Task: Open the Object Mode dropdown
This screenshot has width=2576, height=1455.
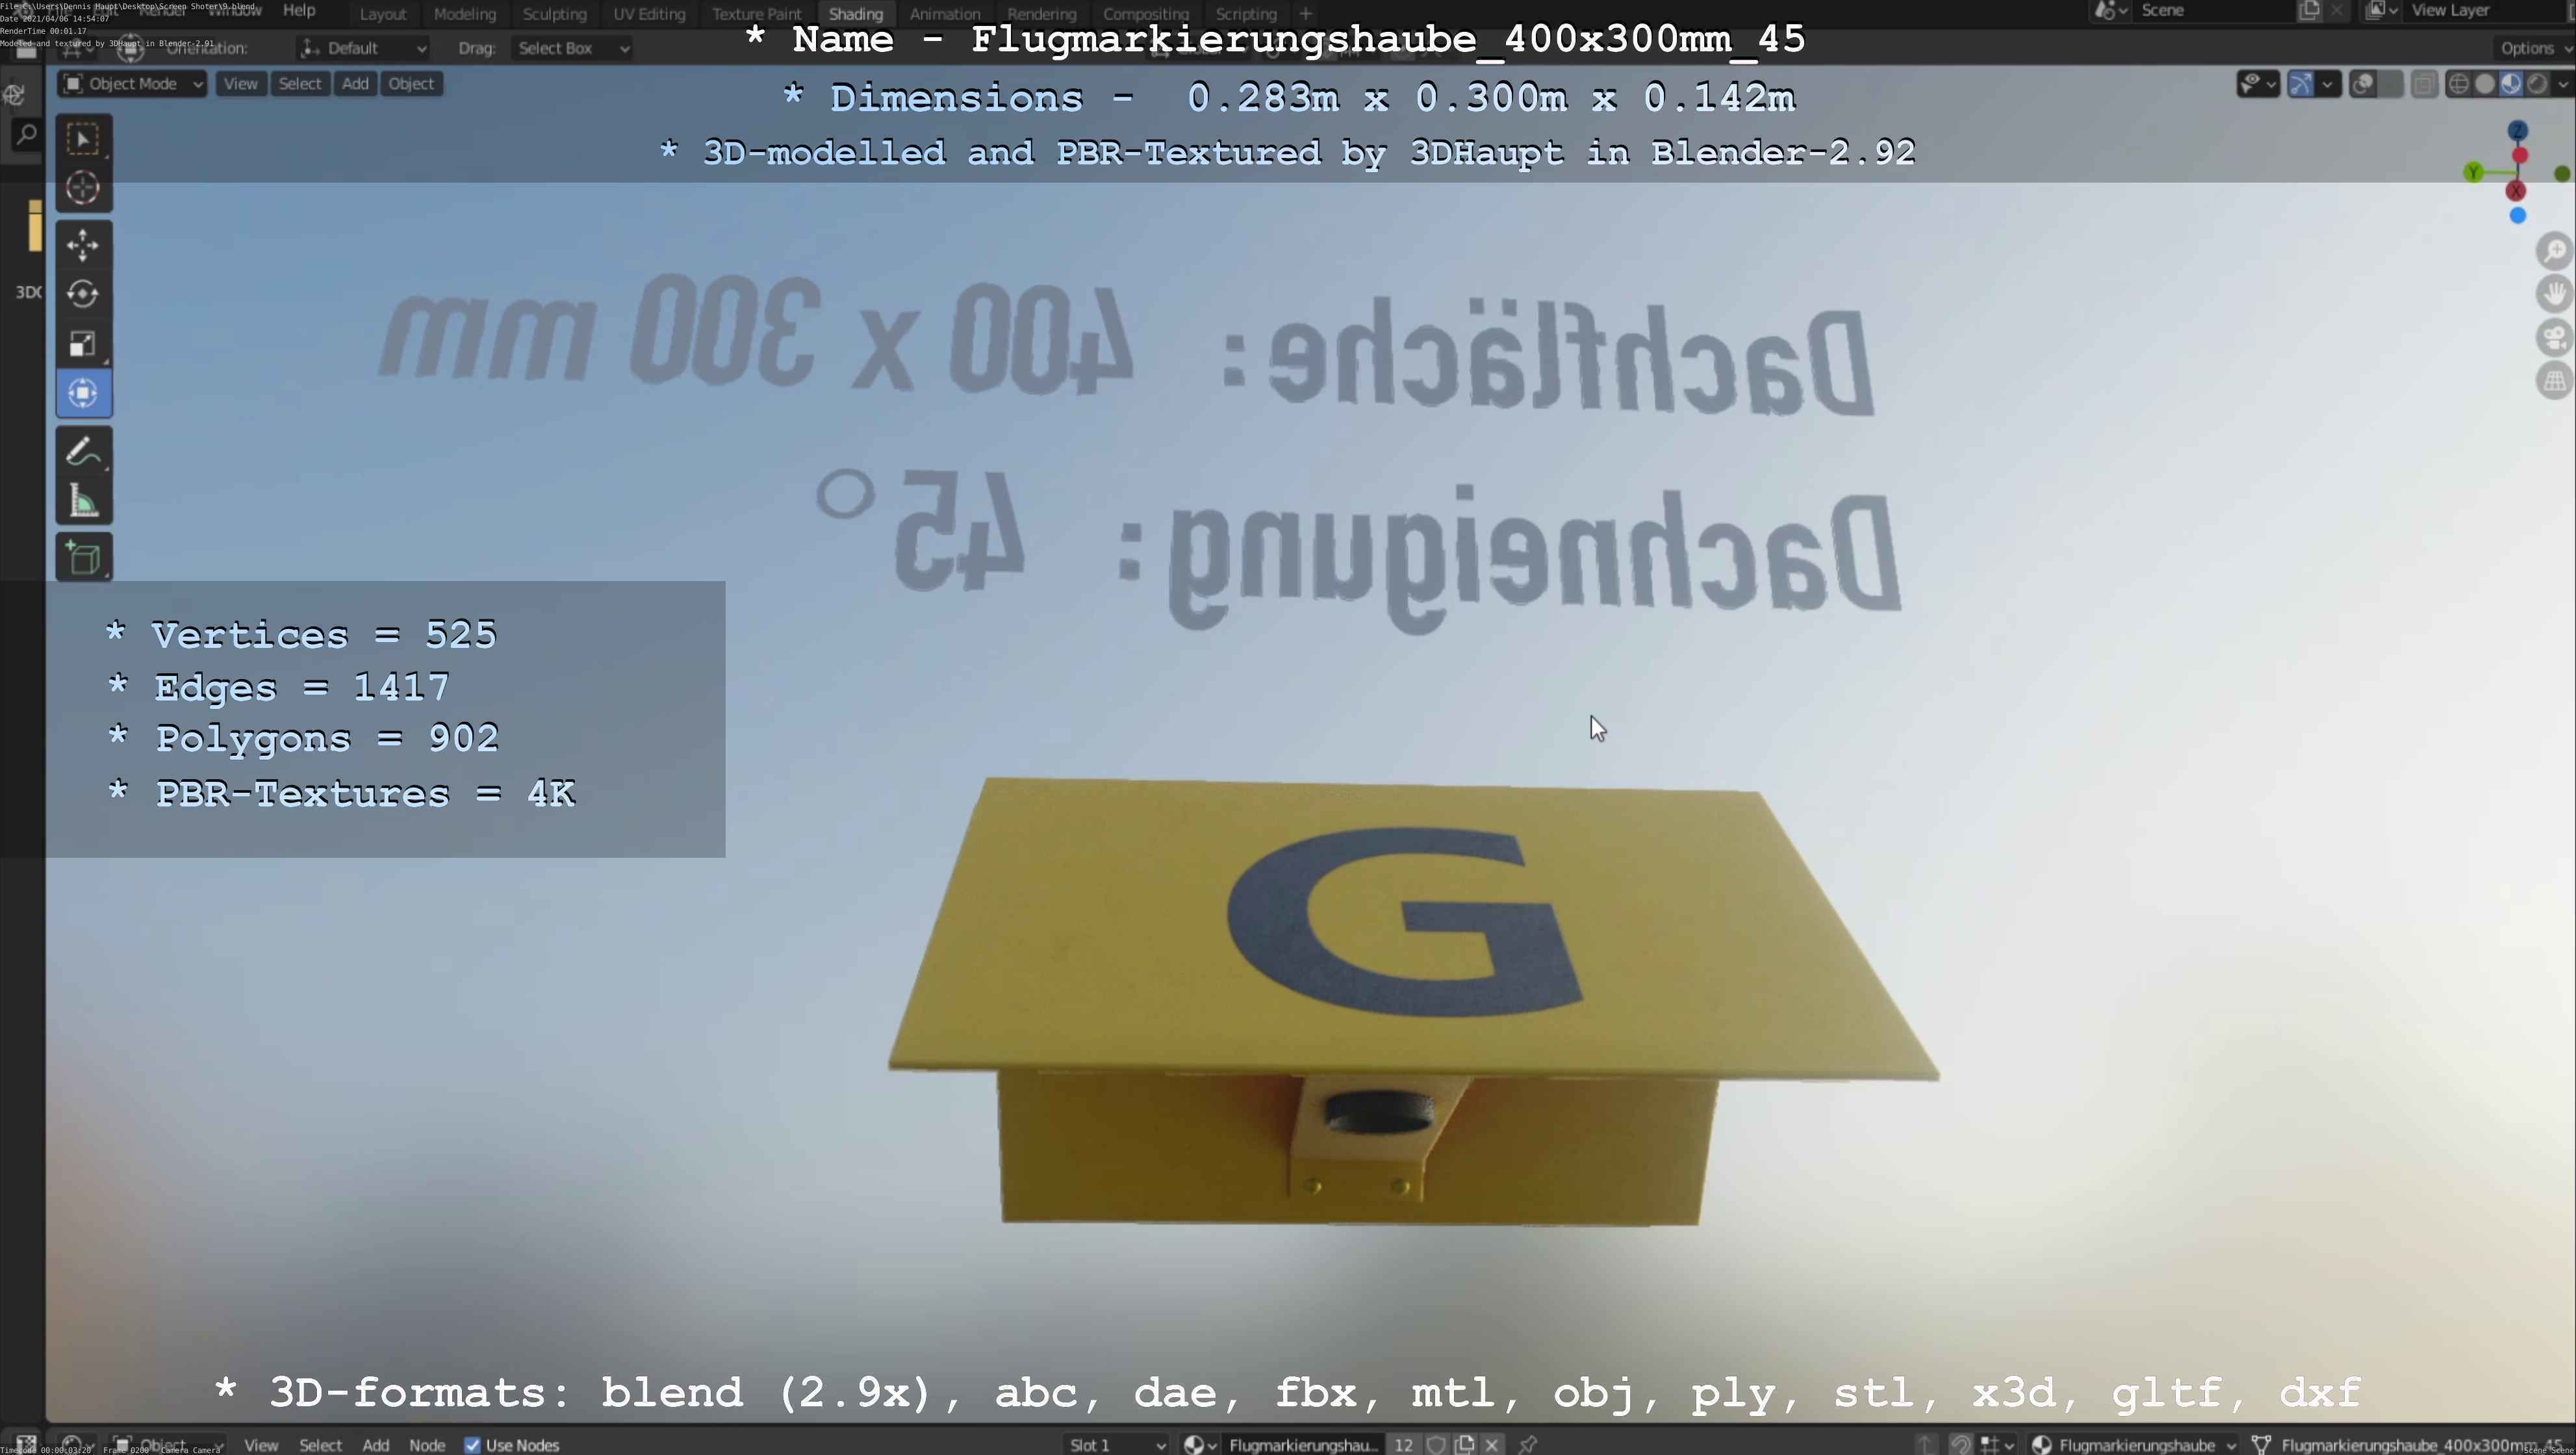Action: pyautogui.click(x=133, y=84)
